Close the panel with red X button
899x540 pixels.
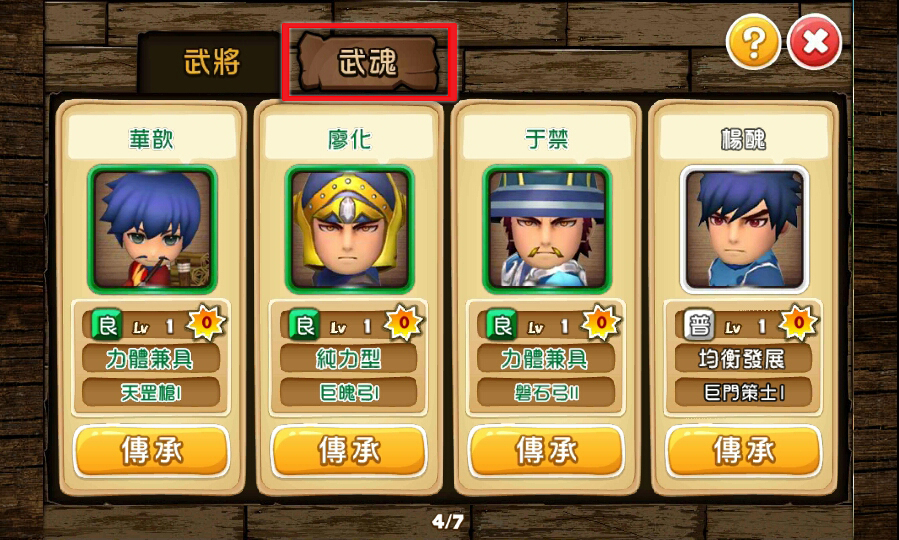815,42
